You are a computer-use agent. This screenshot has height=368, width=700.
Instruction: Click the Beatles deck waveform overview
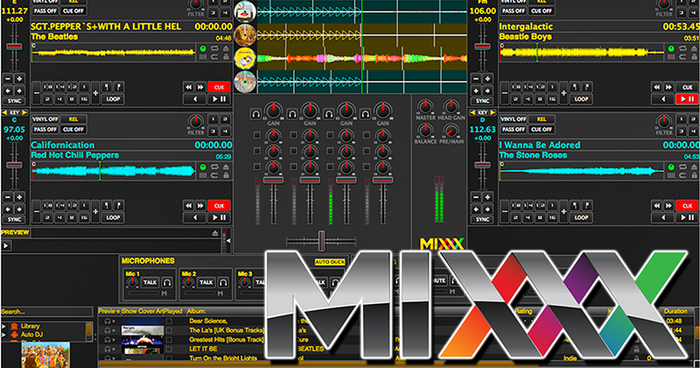pyautogui.click(x=114, y=53)
